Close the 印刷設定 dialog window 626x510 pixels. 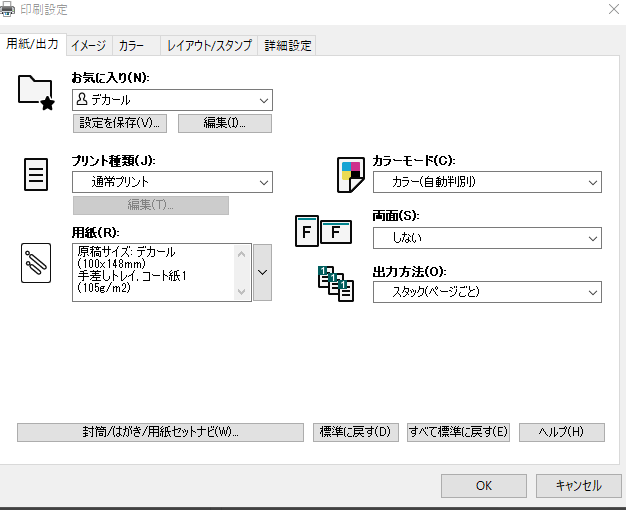pos(614,9)
